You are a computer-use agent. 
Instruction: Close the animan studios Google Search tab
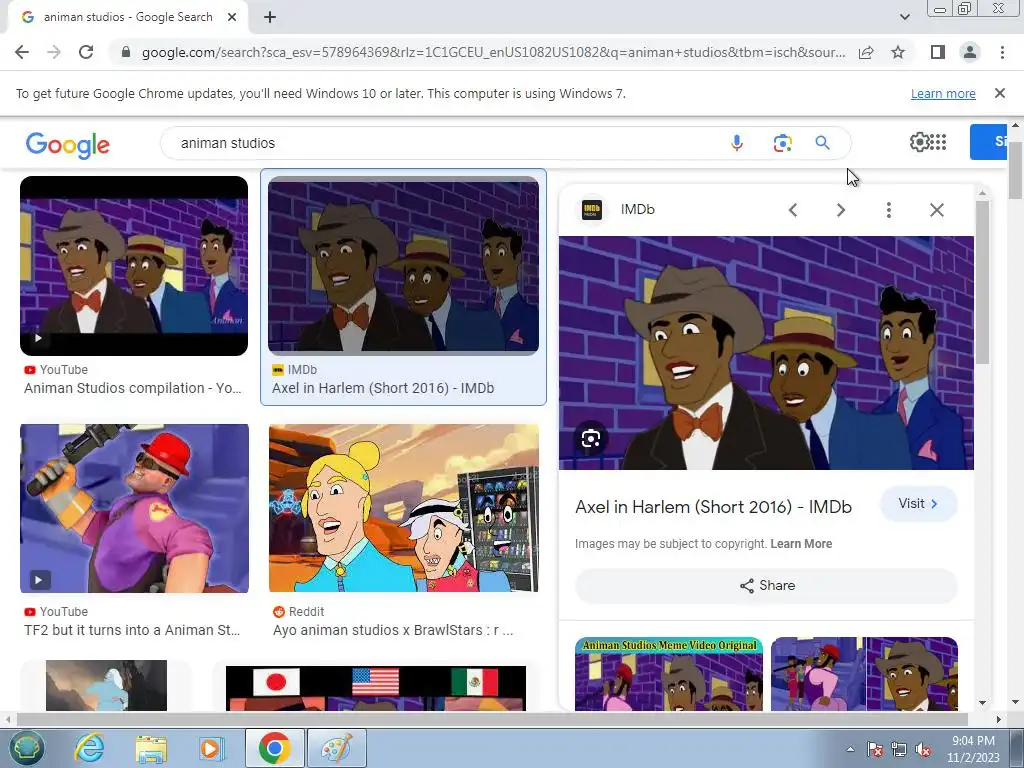tap(232, 18)
